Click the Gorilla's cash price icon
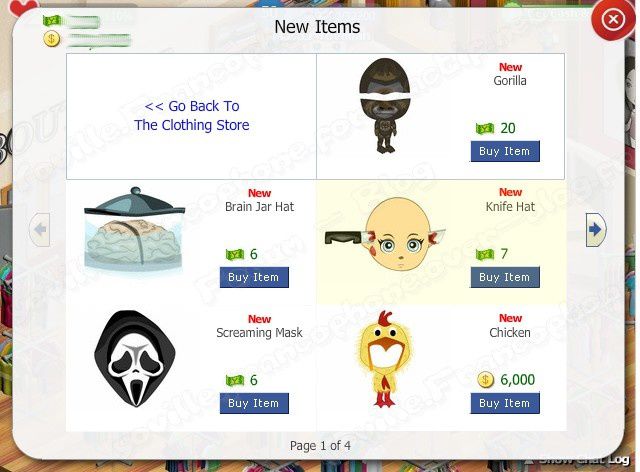This screenshot has height=472, width=640. pyautogui.click(x=485, y=129)
